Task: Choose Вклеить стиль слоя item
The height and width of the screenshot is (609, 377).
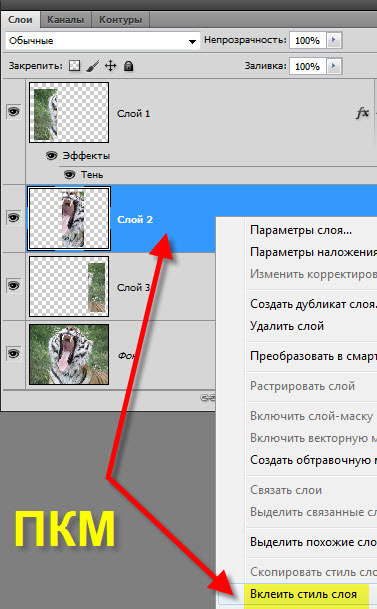Action: [303, 594]
